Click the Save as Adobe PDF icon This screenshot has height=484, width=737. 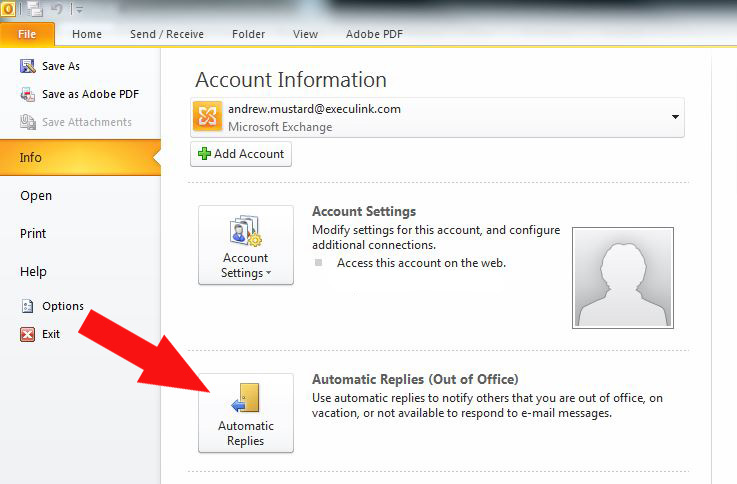(x=28, y=94)
